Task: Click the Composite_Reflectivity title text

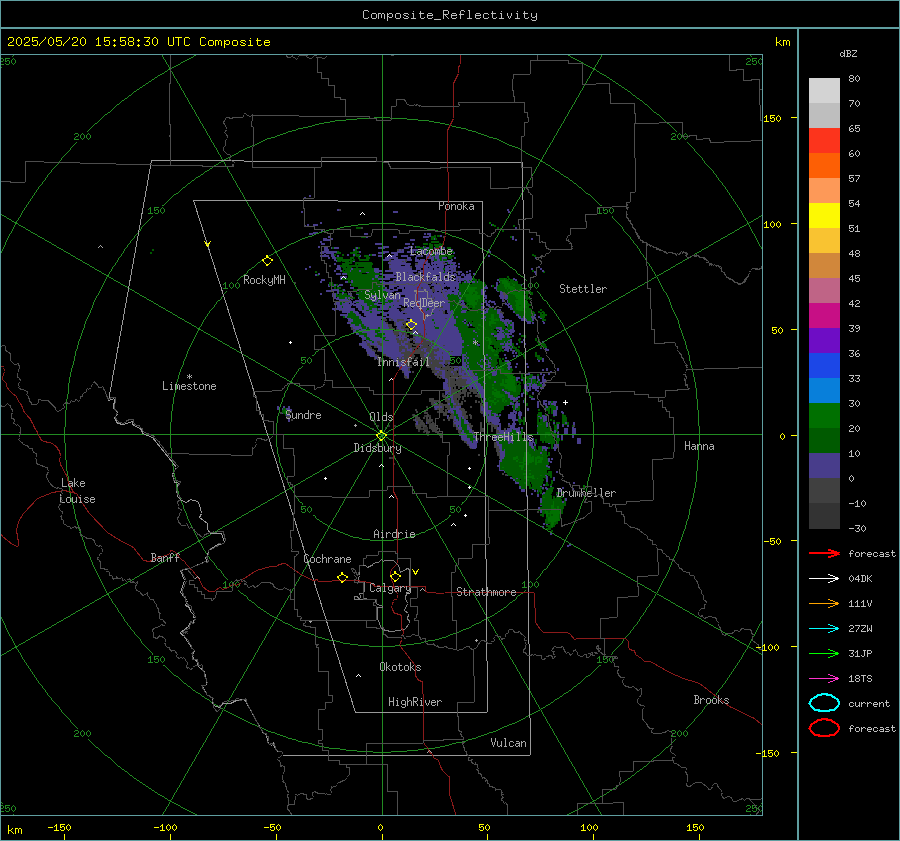Action: 450,15
